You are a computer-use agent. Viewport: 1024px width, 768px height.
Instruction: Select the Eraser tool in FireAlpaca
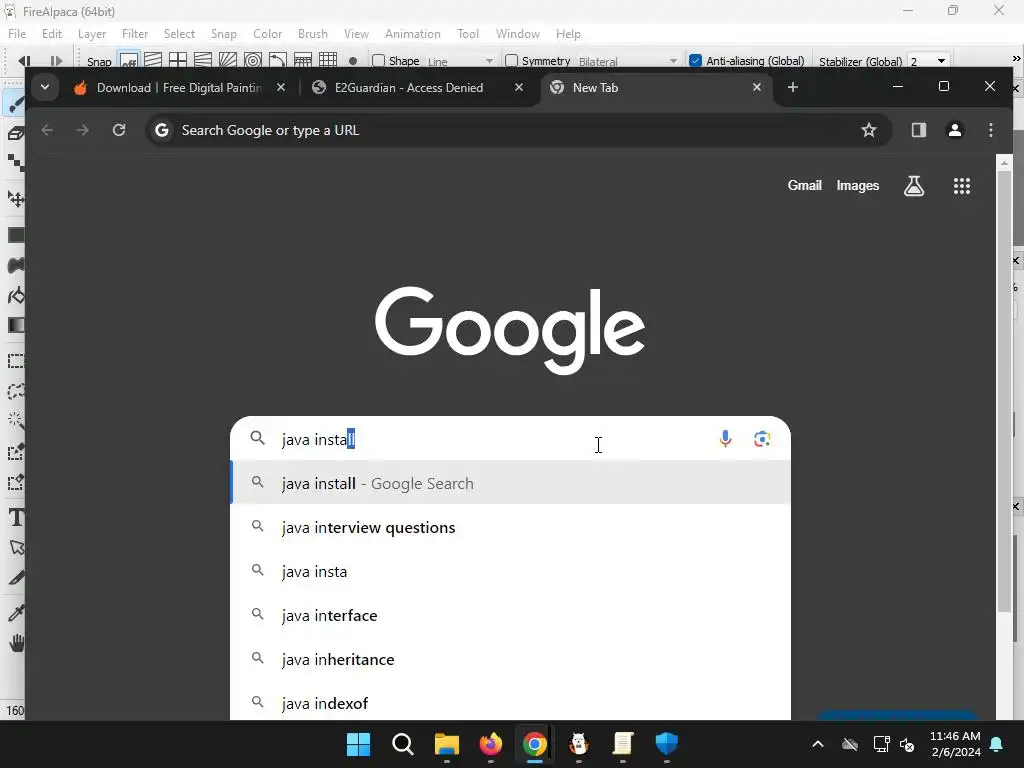[16, 134]
